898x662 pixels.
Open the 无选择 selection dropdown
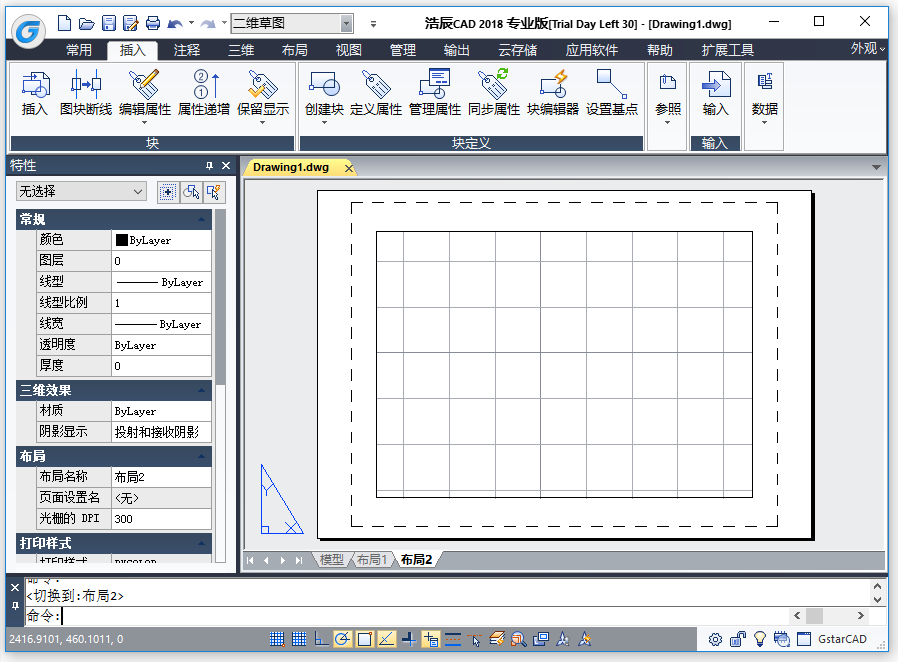point(82,191)
